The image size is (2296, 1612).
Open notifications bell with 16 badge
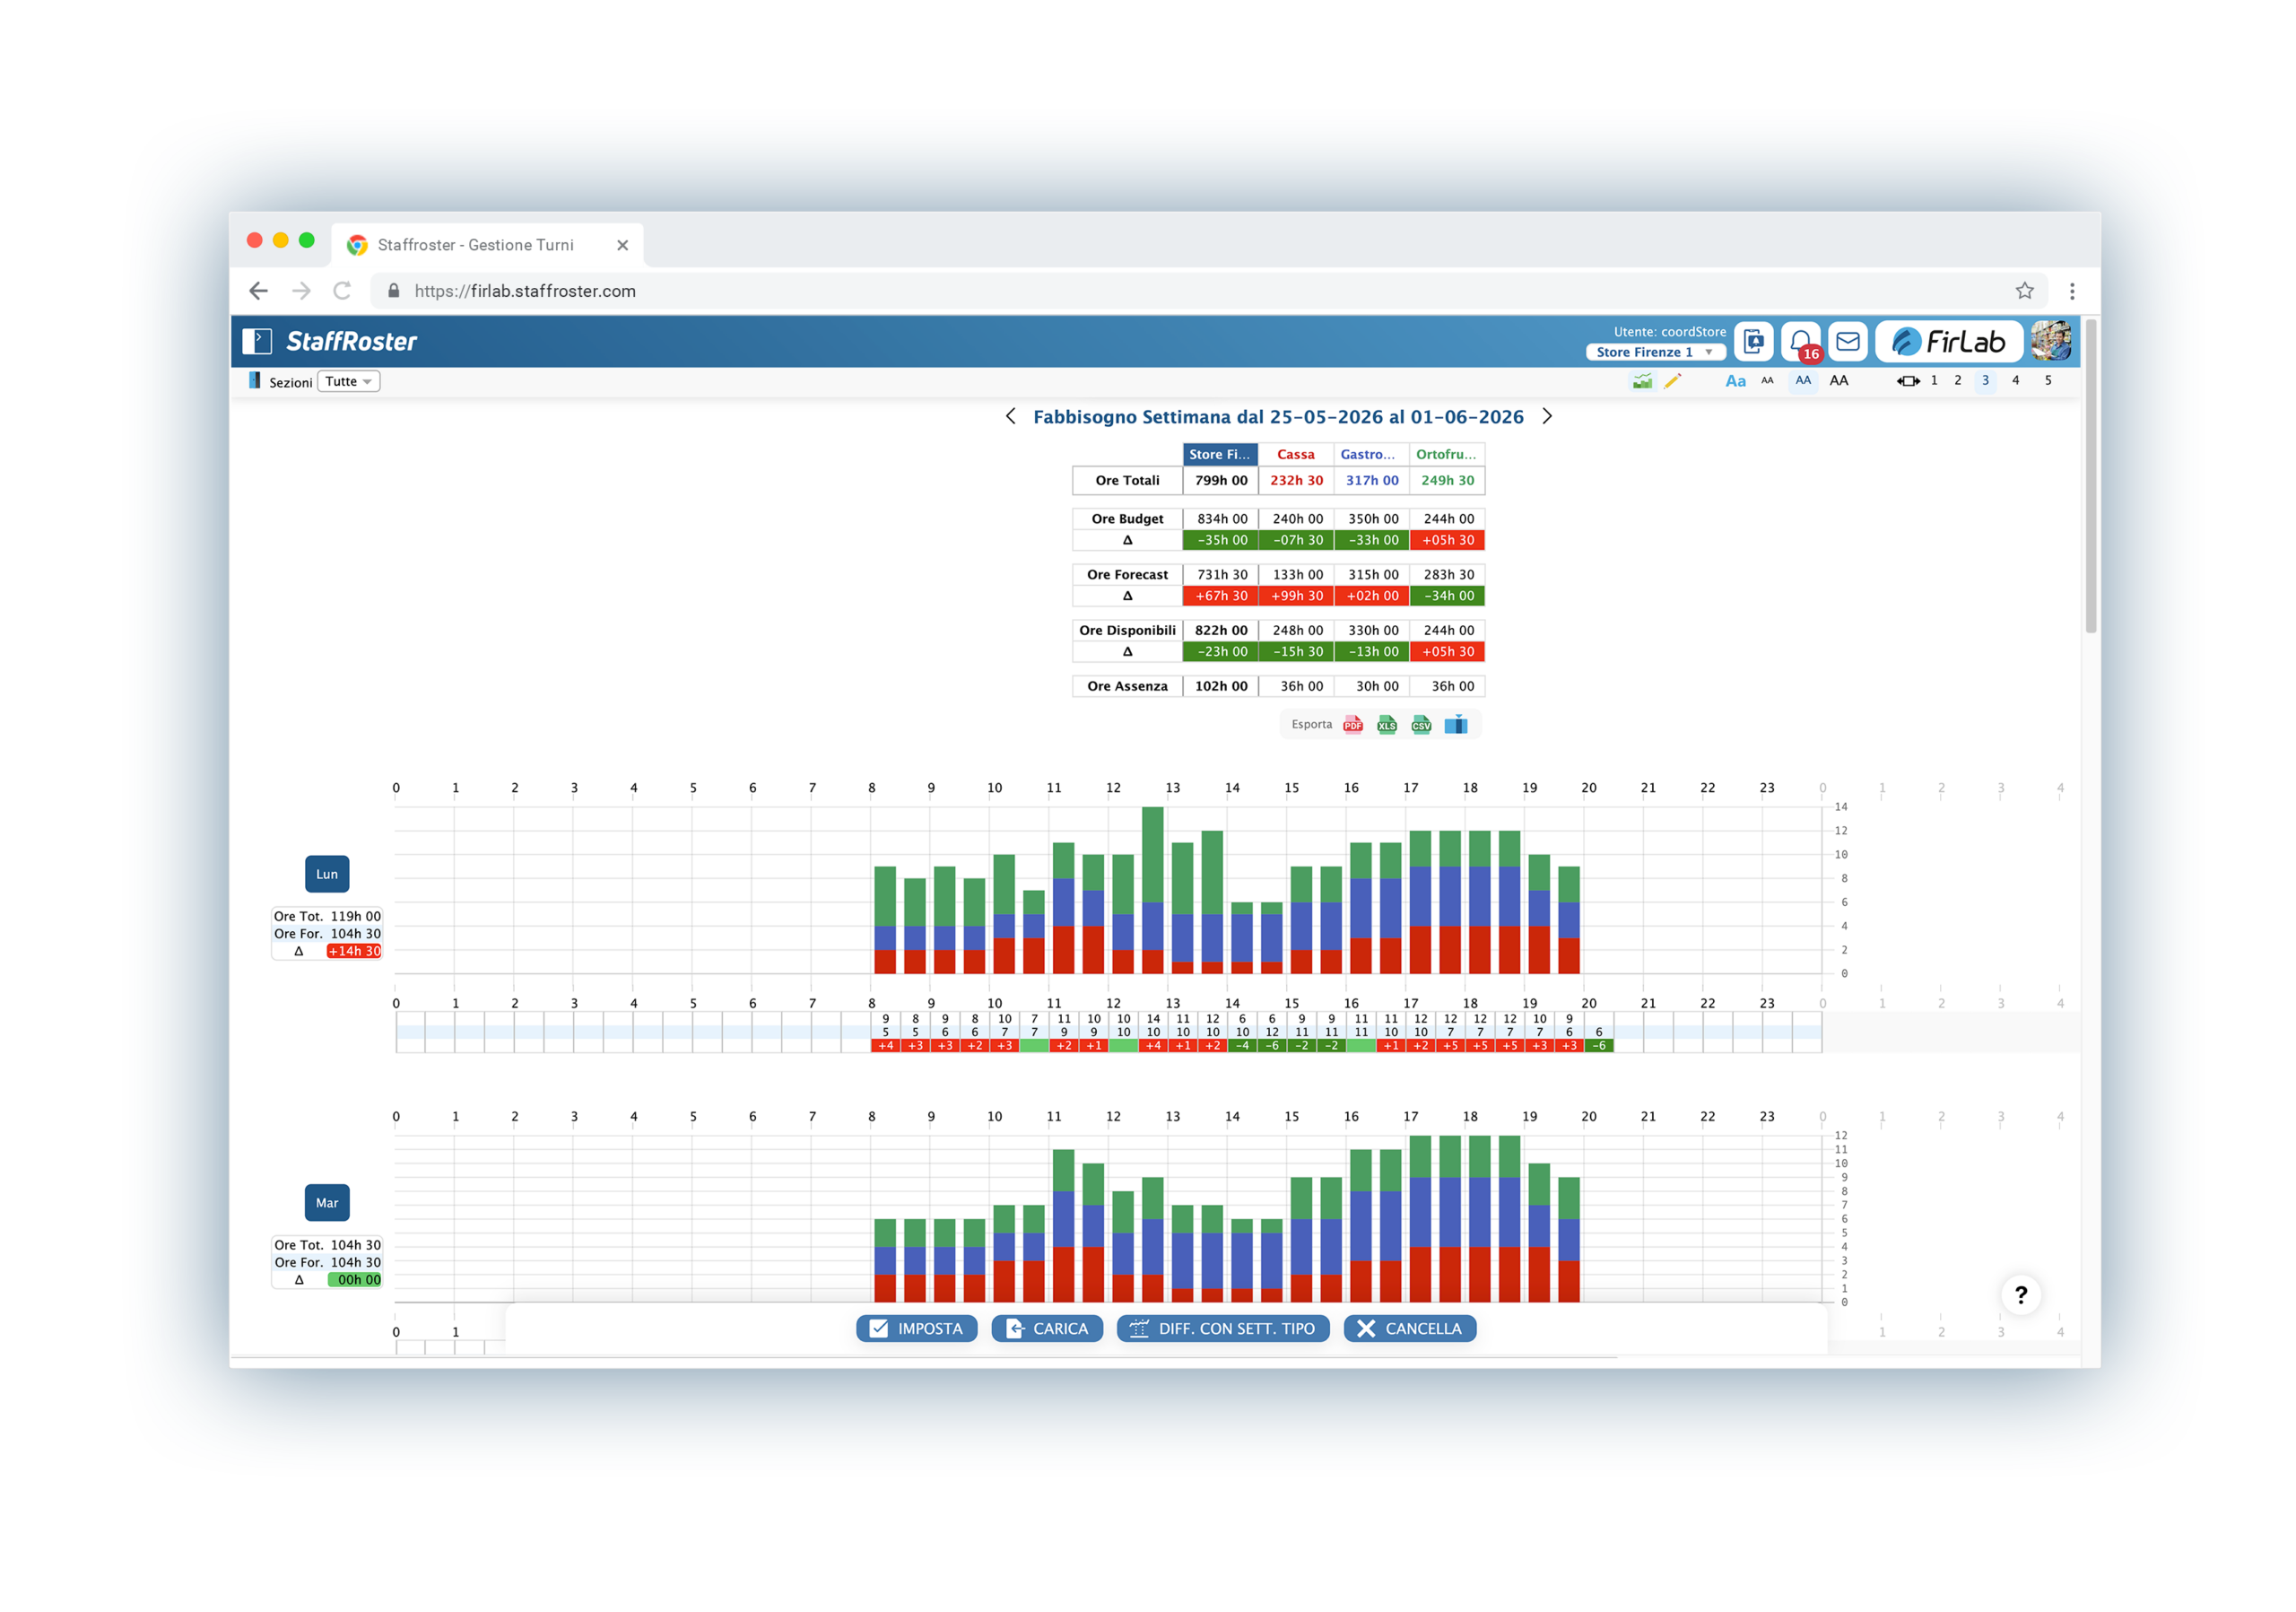1801,341
